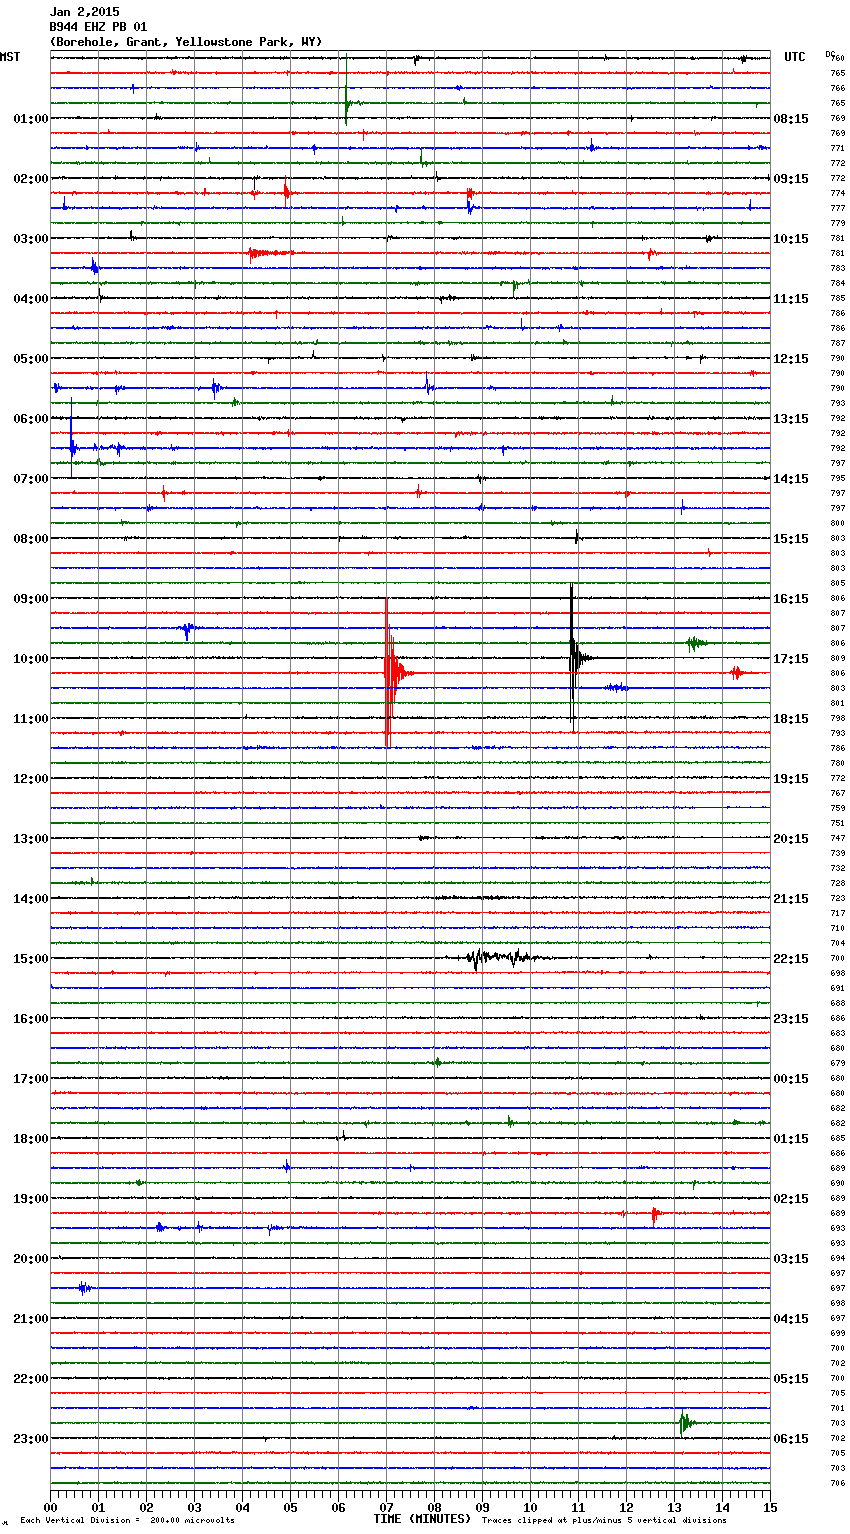Select the '22:00' MST row label

pyautogui.click(x=31, y=1379)
